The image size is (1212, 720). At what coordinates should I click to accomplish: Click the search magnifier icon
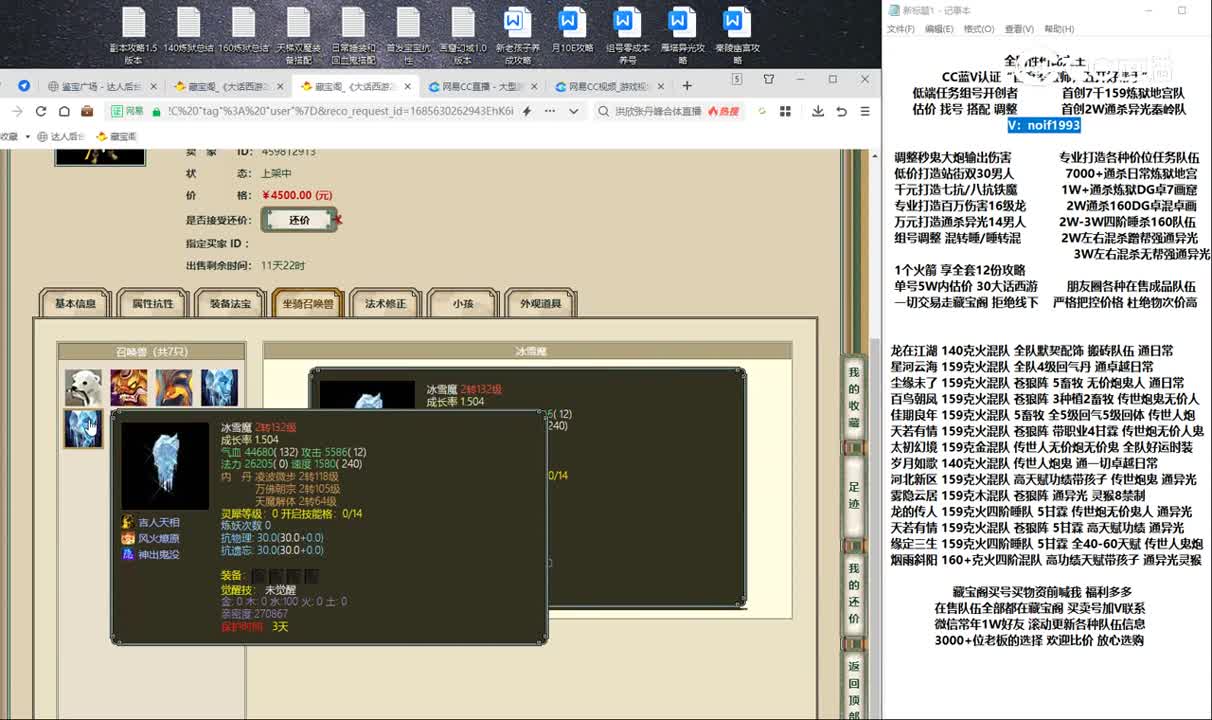604,111
